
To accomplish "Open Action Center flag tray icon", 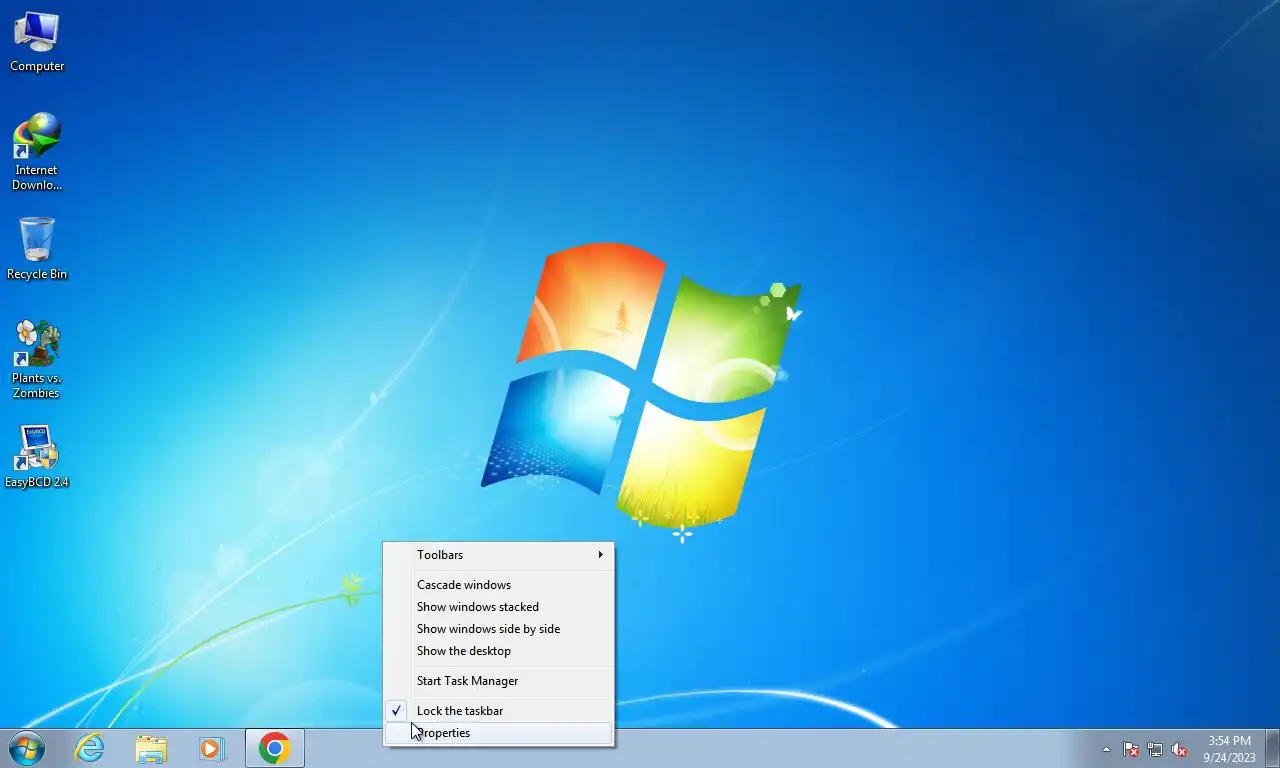I will tap(1131, 749).
